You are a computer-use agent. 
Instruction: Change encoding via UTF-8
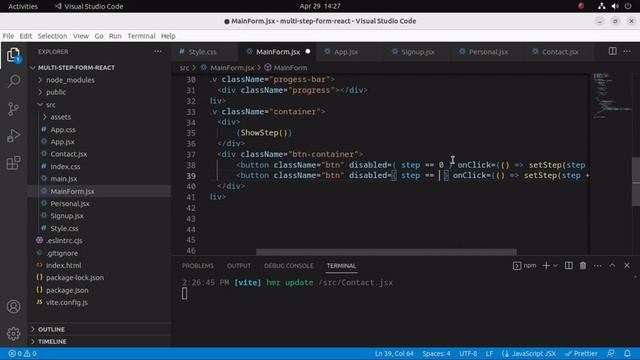tap(468, 353)
